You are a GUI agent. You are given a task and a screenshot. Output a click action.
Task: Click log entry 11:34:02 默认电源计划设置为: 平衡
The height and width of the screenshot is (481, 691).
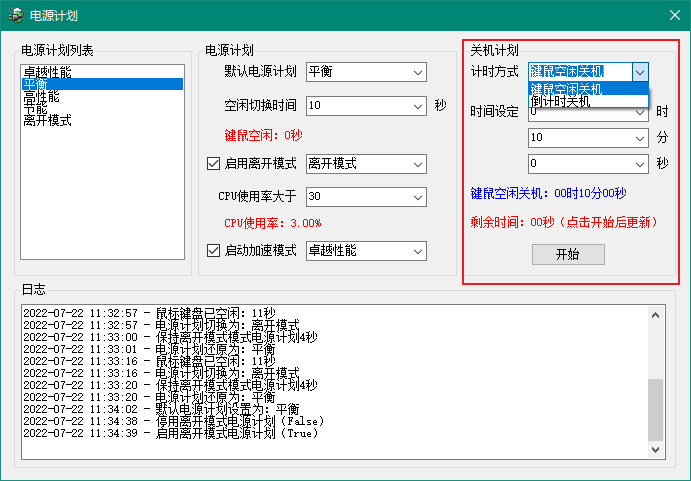pyautogui.click(x=161, y=409)
